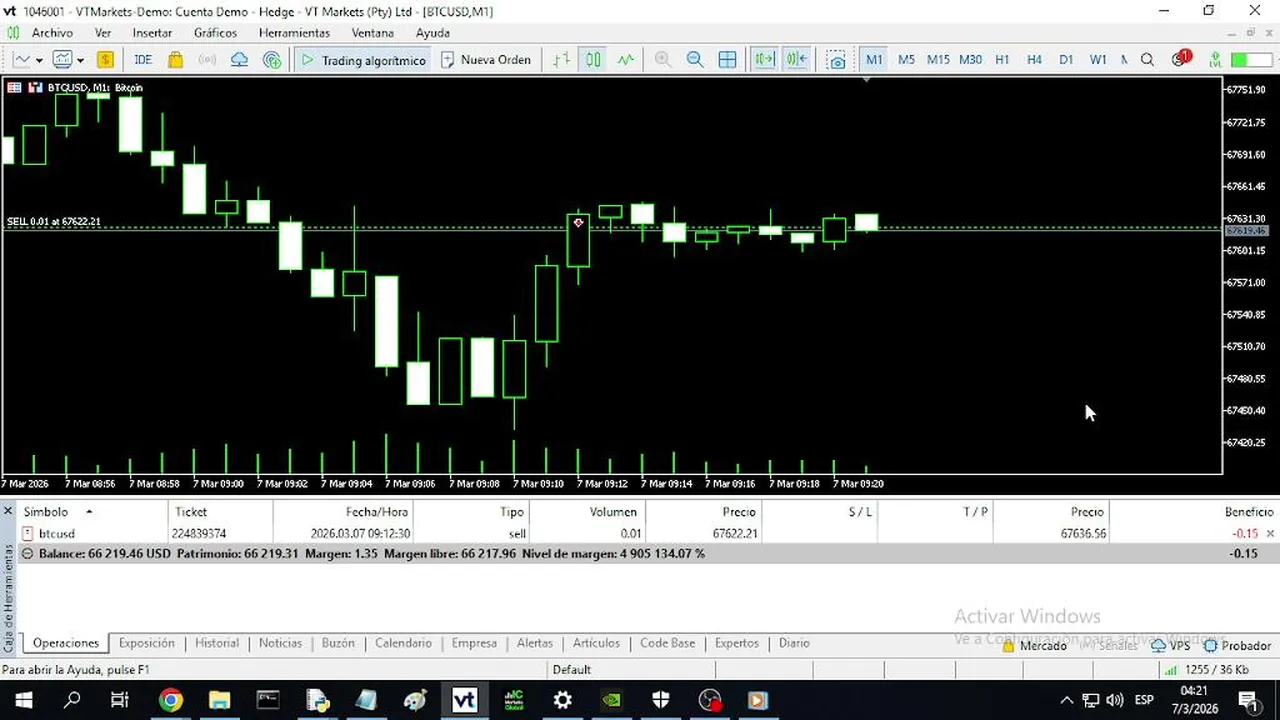The width and height of the screenshot is (1280, 720).
Task: Click the green LVL depth icon
Action: point(1215,60)
